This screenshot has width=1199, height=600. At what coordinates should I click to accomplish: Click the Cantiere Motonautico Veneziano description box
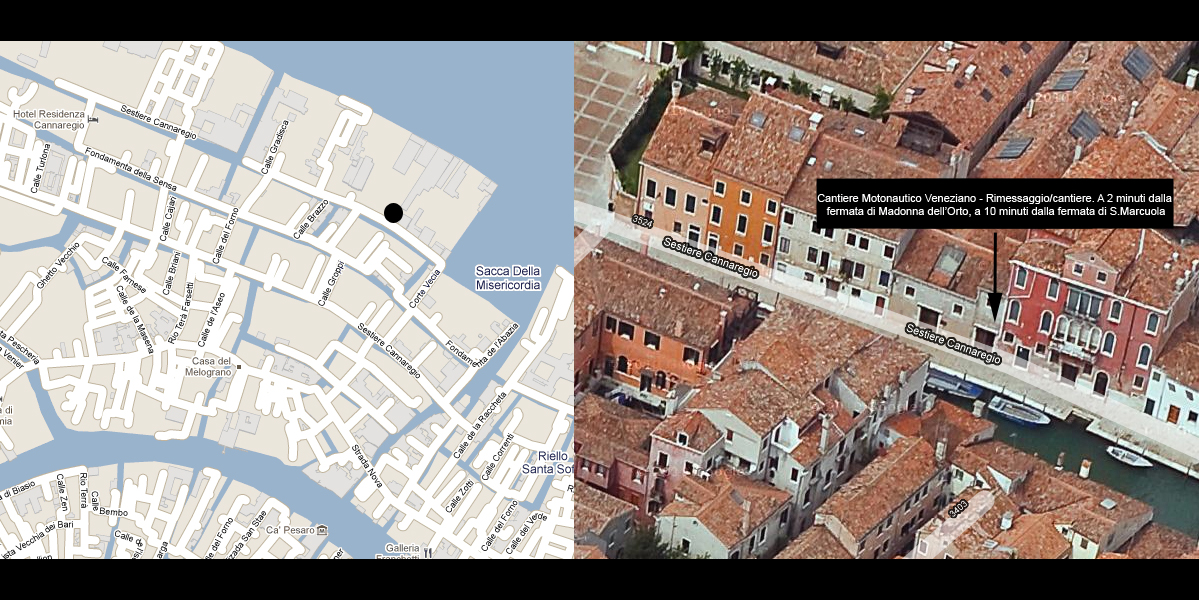(x=995, y=204)
